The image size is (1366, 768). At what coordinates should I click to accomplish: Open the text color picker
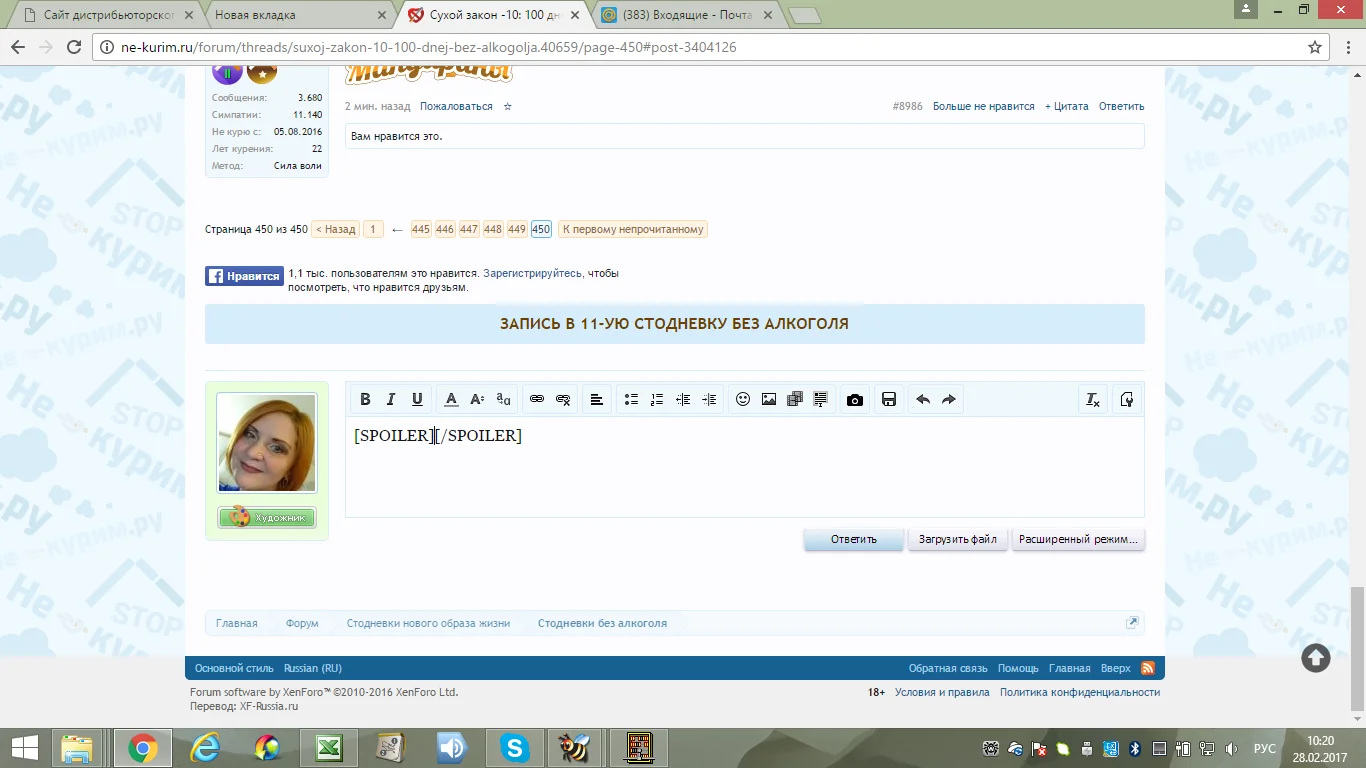pyautogui.click(x=451, y=399)
